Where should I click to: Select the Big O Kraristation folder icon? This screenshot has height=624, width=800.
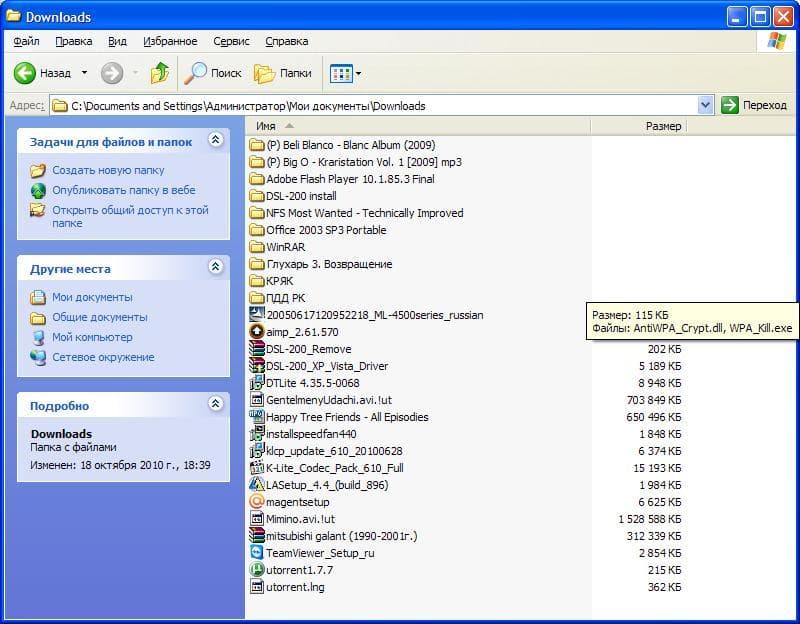pyautogui.click(x=257, y=162)
